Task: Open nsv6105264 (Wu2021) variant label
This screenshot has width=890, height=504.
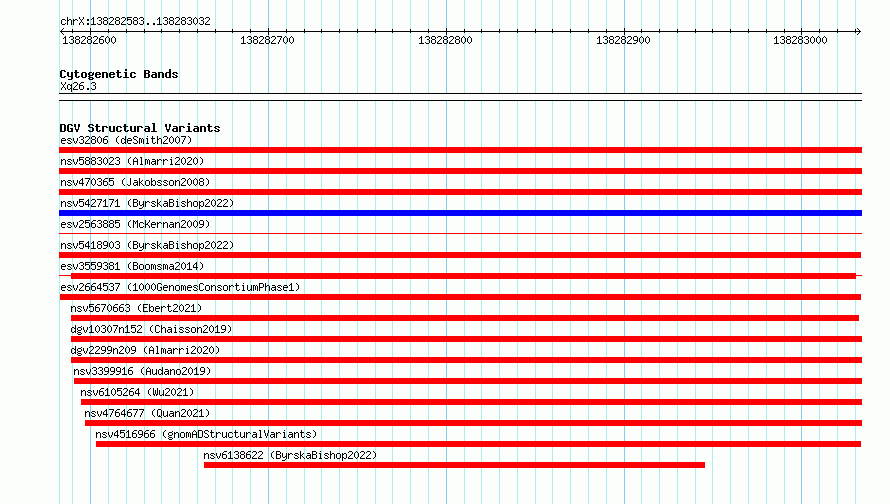Action: coord(137,392)
